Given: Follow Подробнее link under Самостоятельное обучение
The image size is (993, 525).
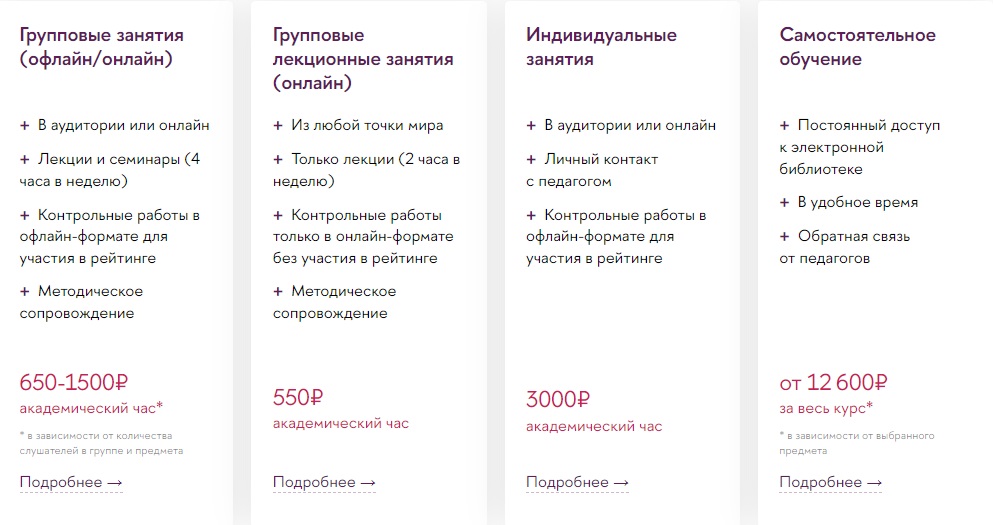Looking at the screenshot, I should click(830, 483).
